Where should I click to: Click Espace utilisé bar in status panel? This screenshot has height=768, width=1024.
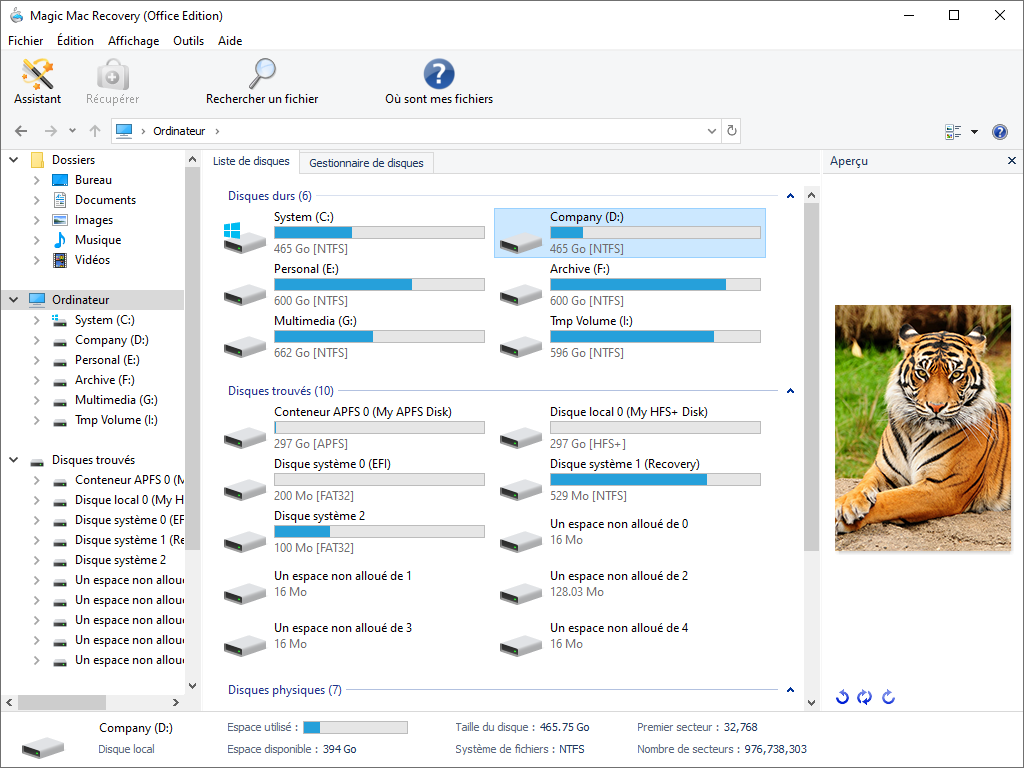[355, 728]
